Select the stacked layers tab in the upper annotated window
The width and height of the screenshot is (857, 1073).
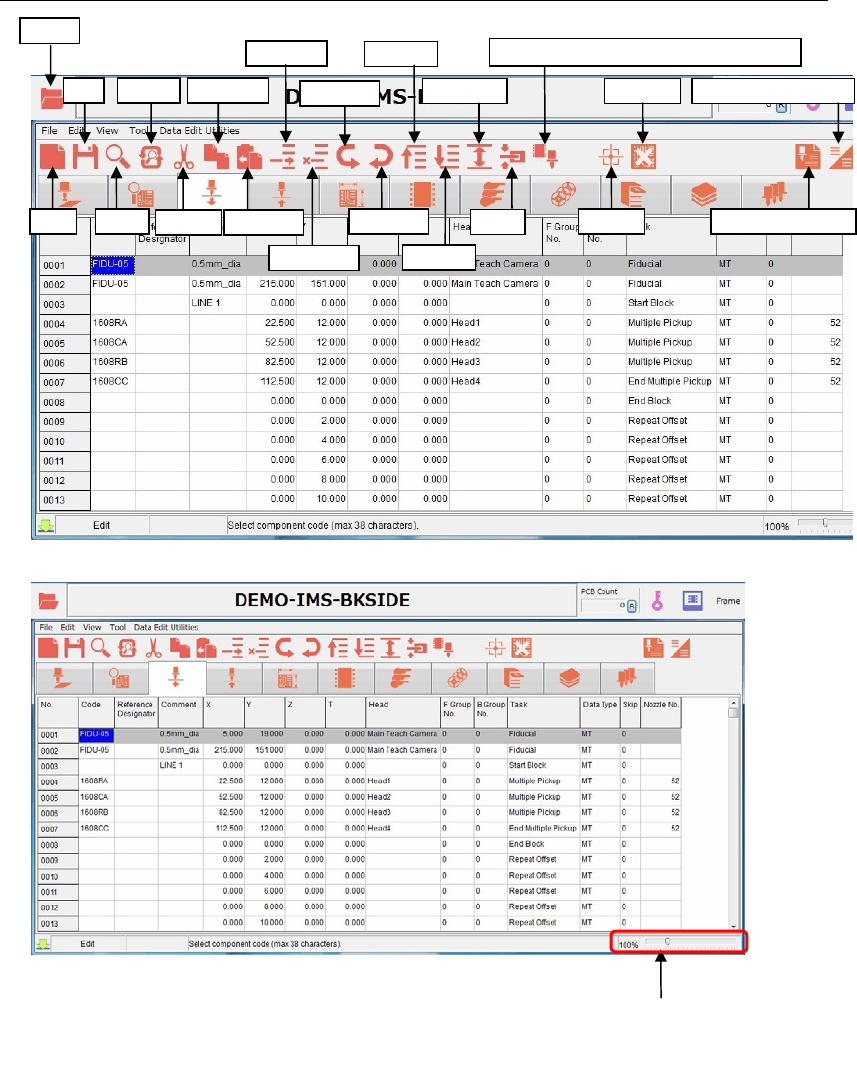pos(704,194)
